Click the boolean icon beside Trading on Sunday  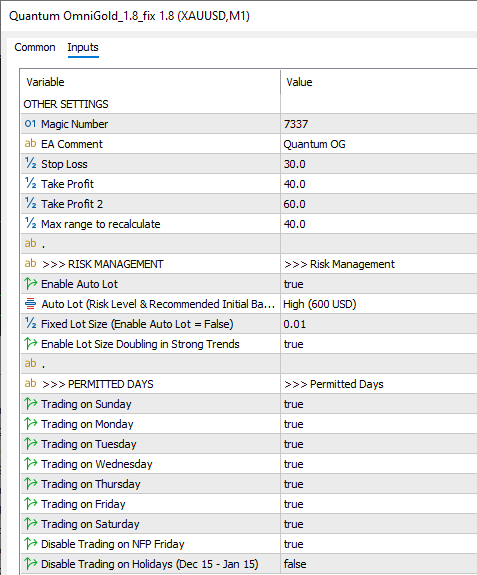30,403
